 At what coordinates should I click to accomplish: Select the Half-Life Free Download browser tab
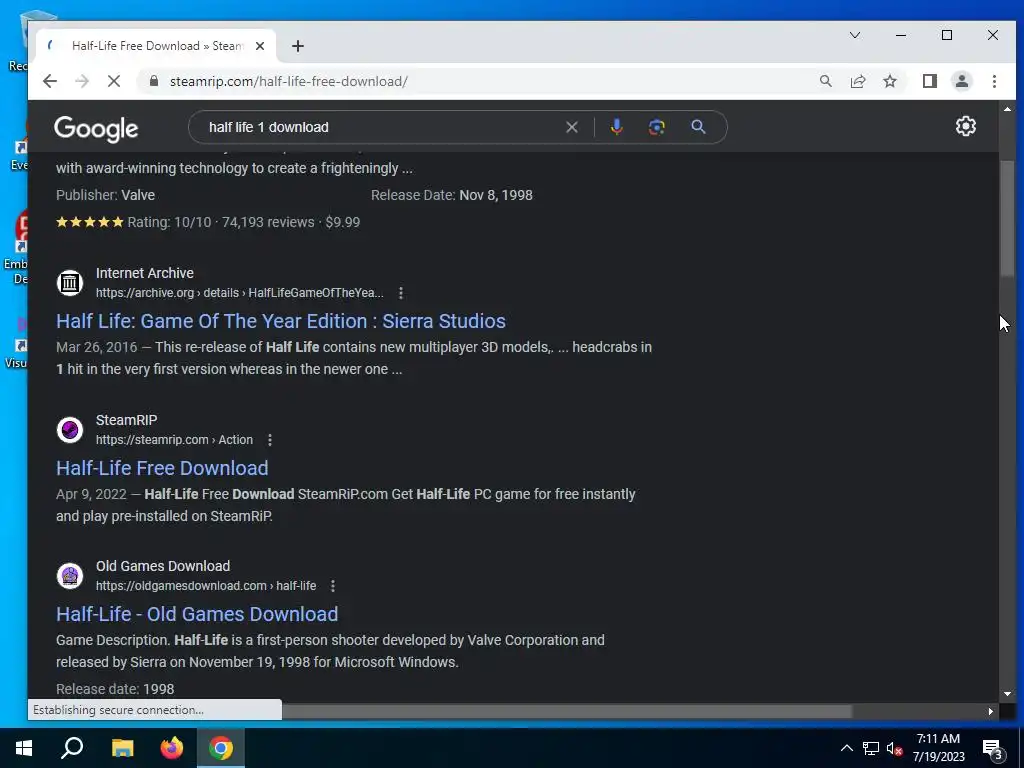157,46
